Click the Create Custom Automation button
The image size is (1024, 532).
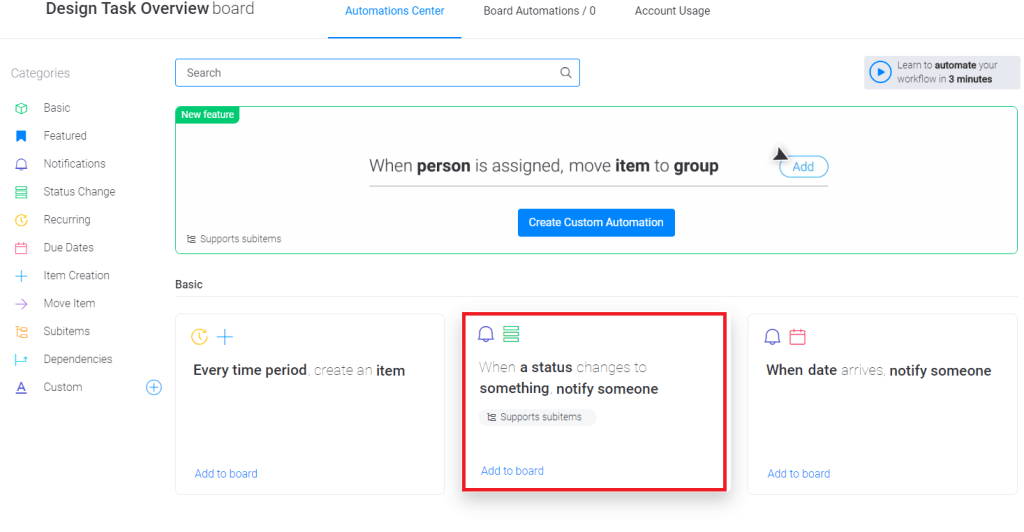pos(596,222)
